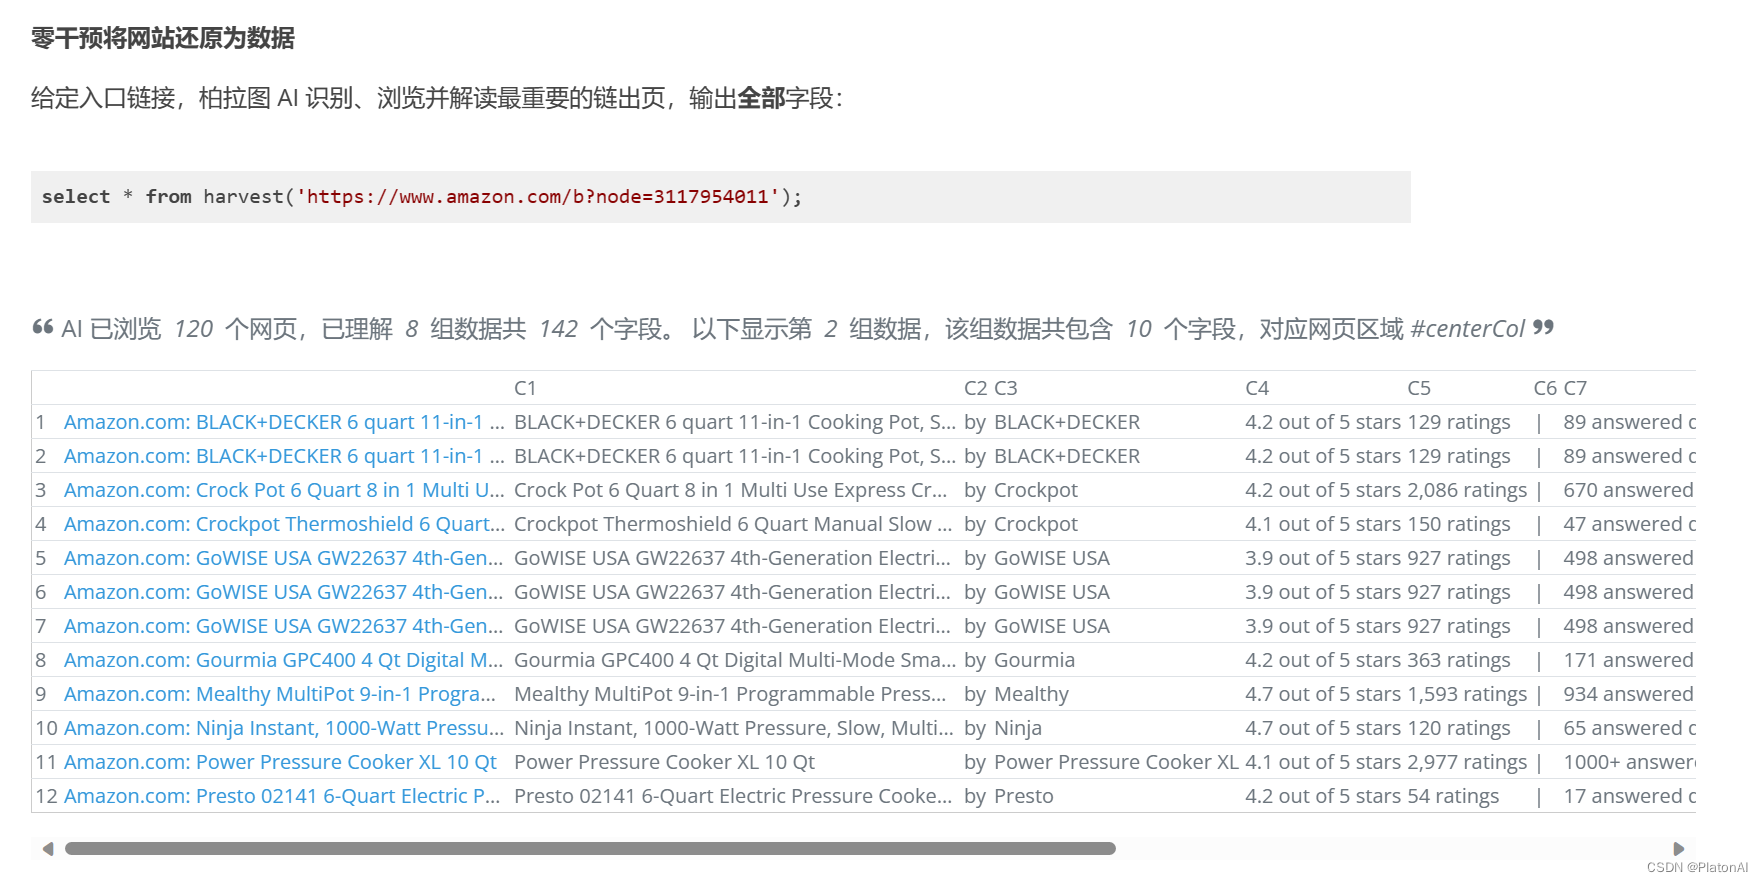Open the BLACK+DECKER Amazon link in row 2
1763x882 pixels.
tap(284, 456)
